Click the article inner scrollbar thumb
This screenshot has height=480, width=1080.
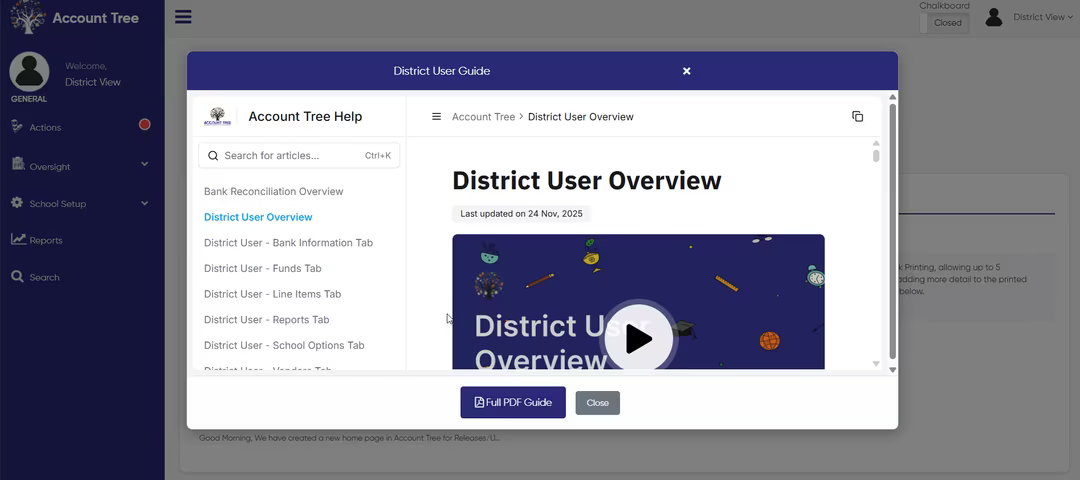pyautogui.click(x=876, y=156)
